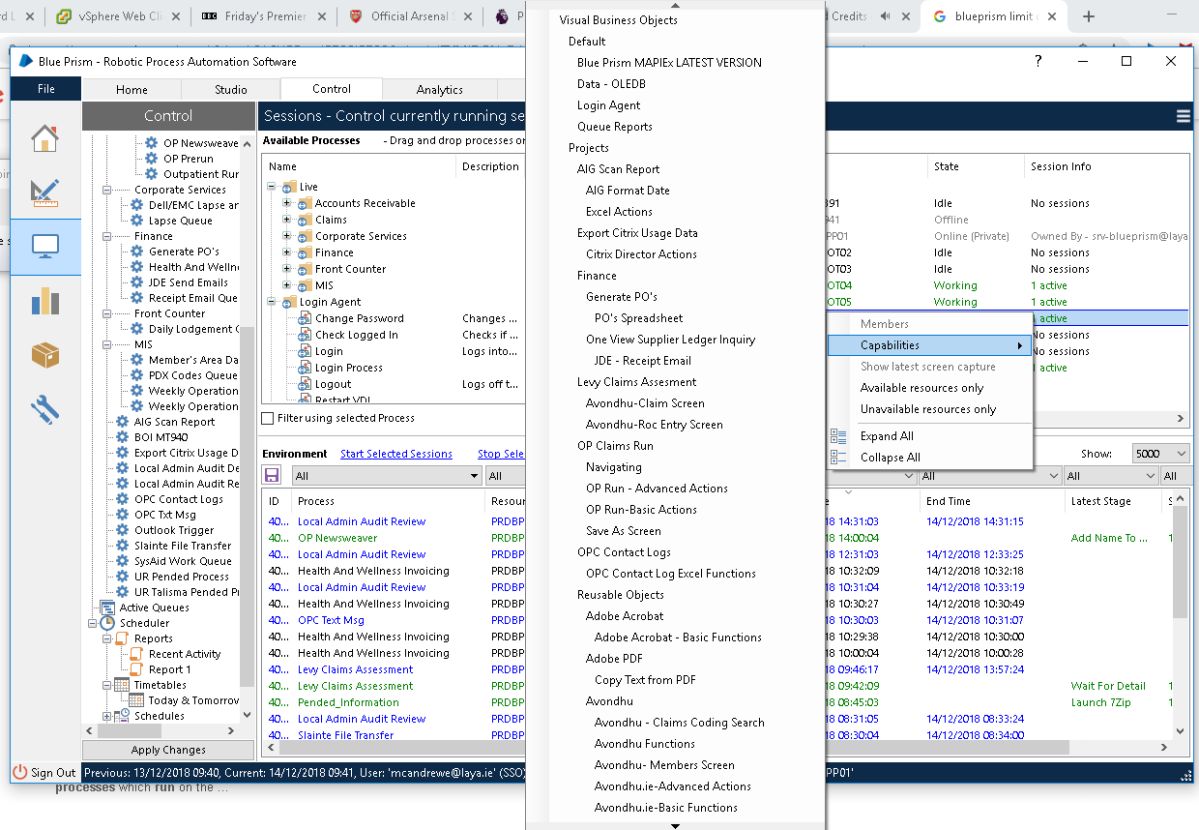Open new browser tab with plus icon

(1089, 16)
